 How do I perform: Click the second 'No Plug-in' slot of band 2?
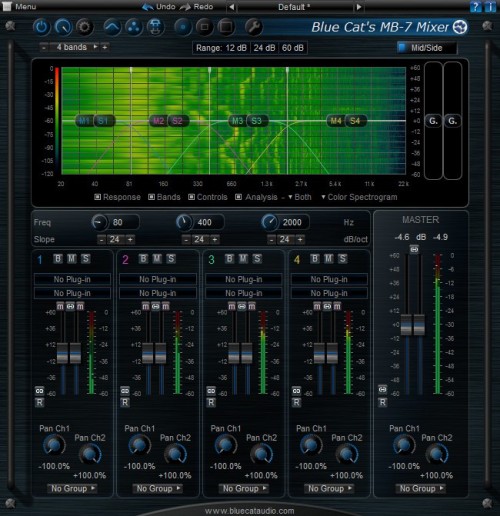pyautogui.click(x=158, y=293)
